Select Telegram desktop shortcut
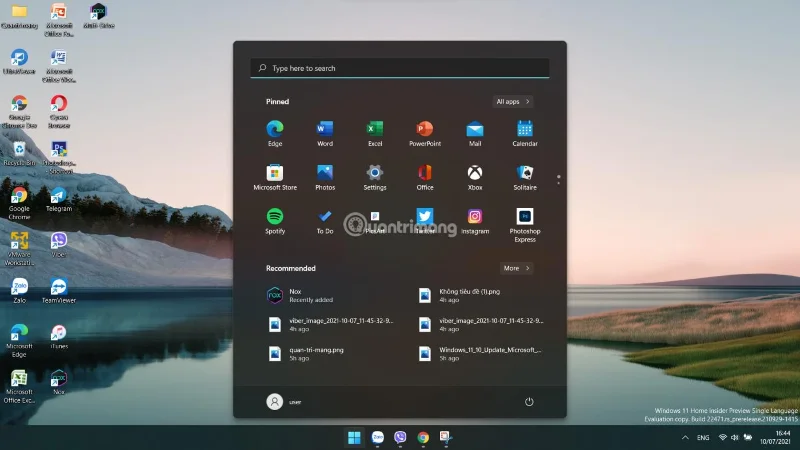The width and height of the screenshot is (800, 450). pos(59,199)
